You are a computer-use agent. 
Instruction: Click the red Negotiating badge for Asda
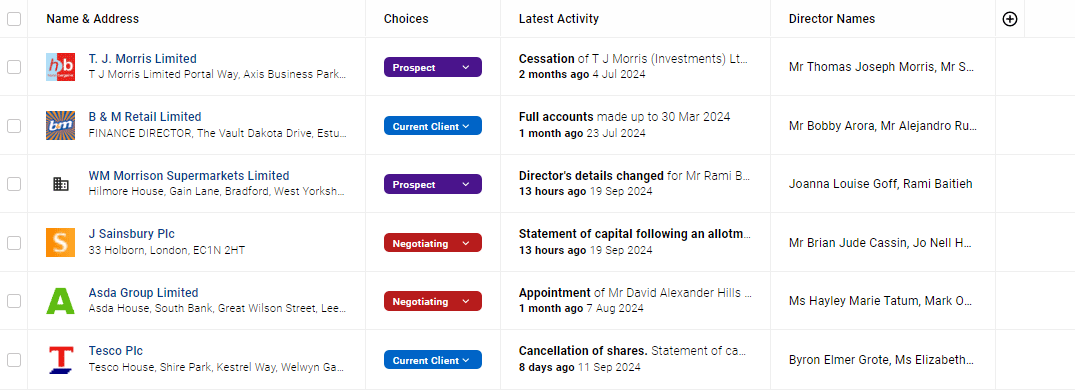[x=433, y=302]
